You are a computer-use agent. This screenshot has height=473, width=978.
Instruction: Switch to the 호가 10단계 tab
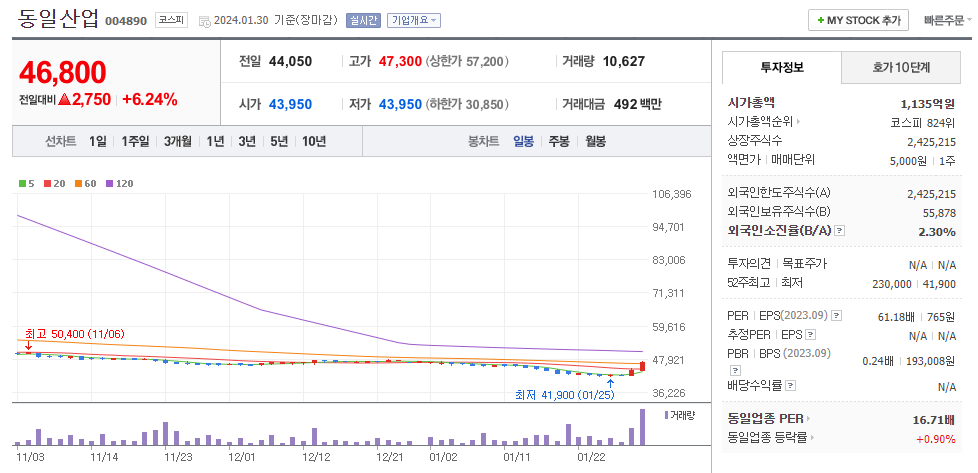(901, 67)
